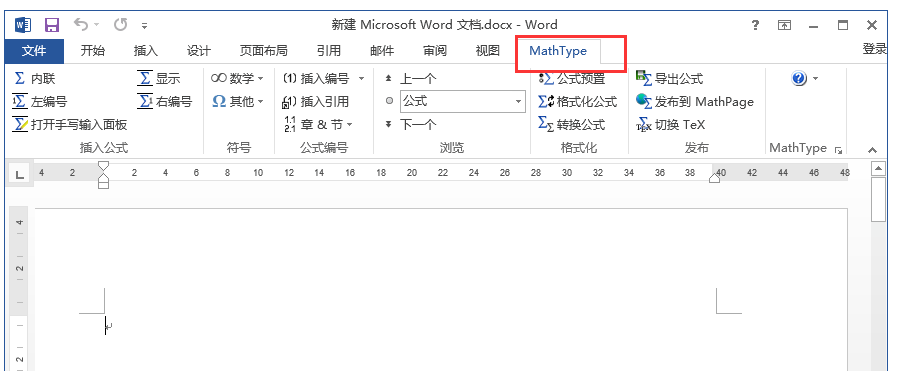Click 导出公式 to export equations
The width and height of the screenshot is (901, 371).
coord(670,79)
